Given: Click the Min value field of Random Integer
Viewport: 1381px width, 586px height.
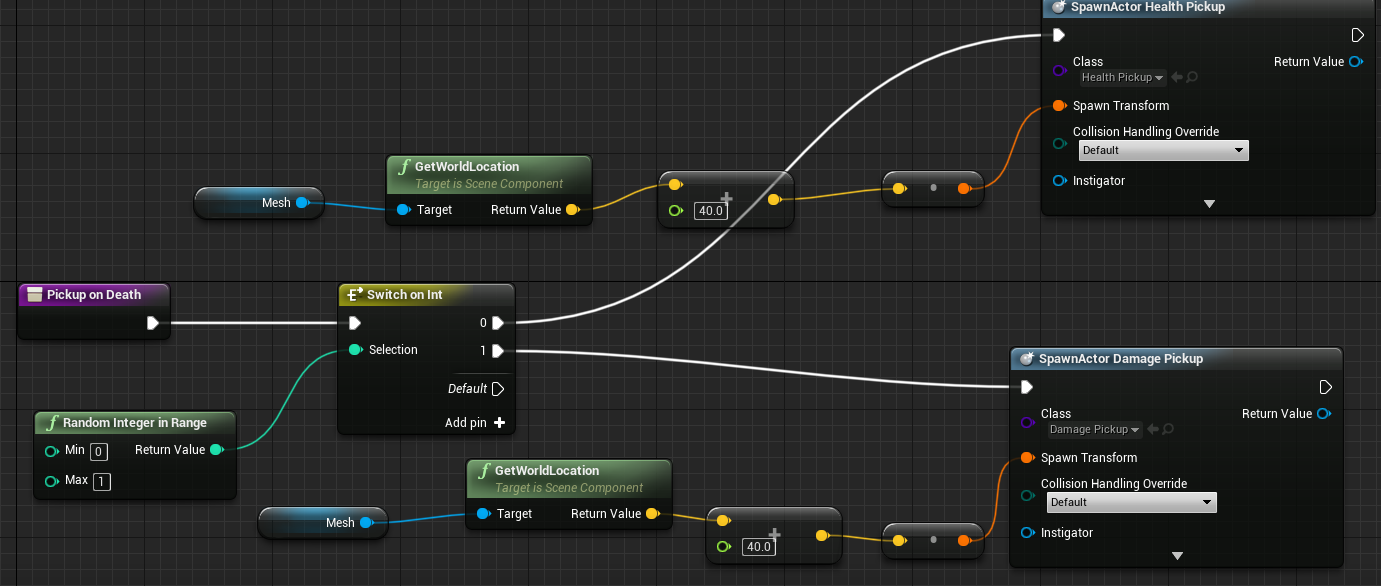Looking at the screenshot, I should coord(99,451).
